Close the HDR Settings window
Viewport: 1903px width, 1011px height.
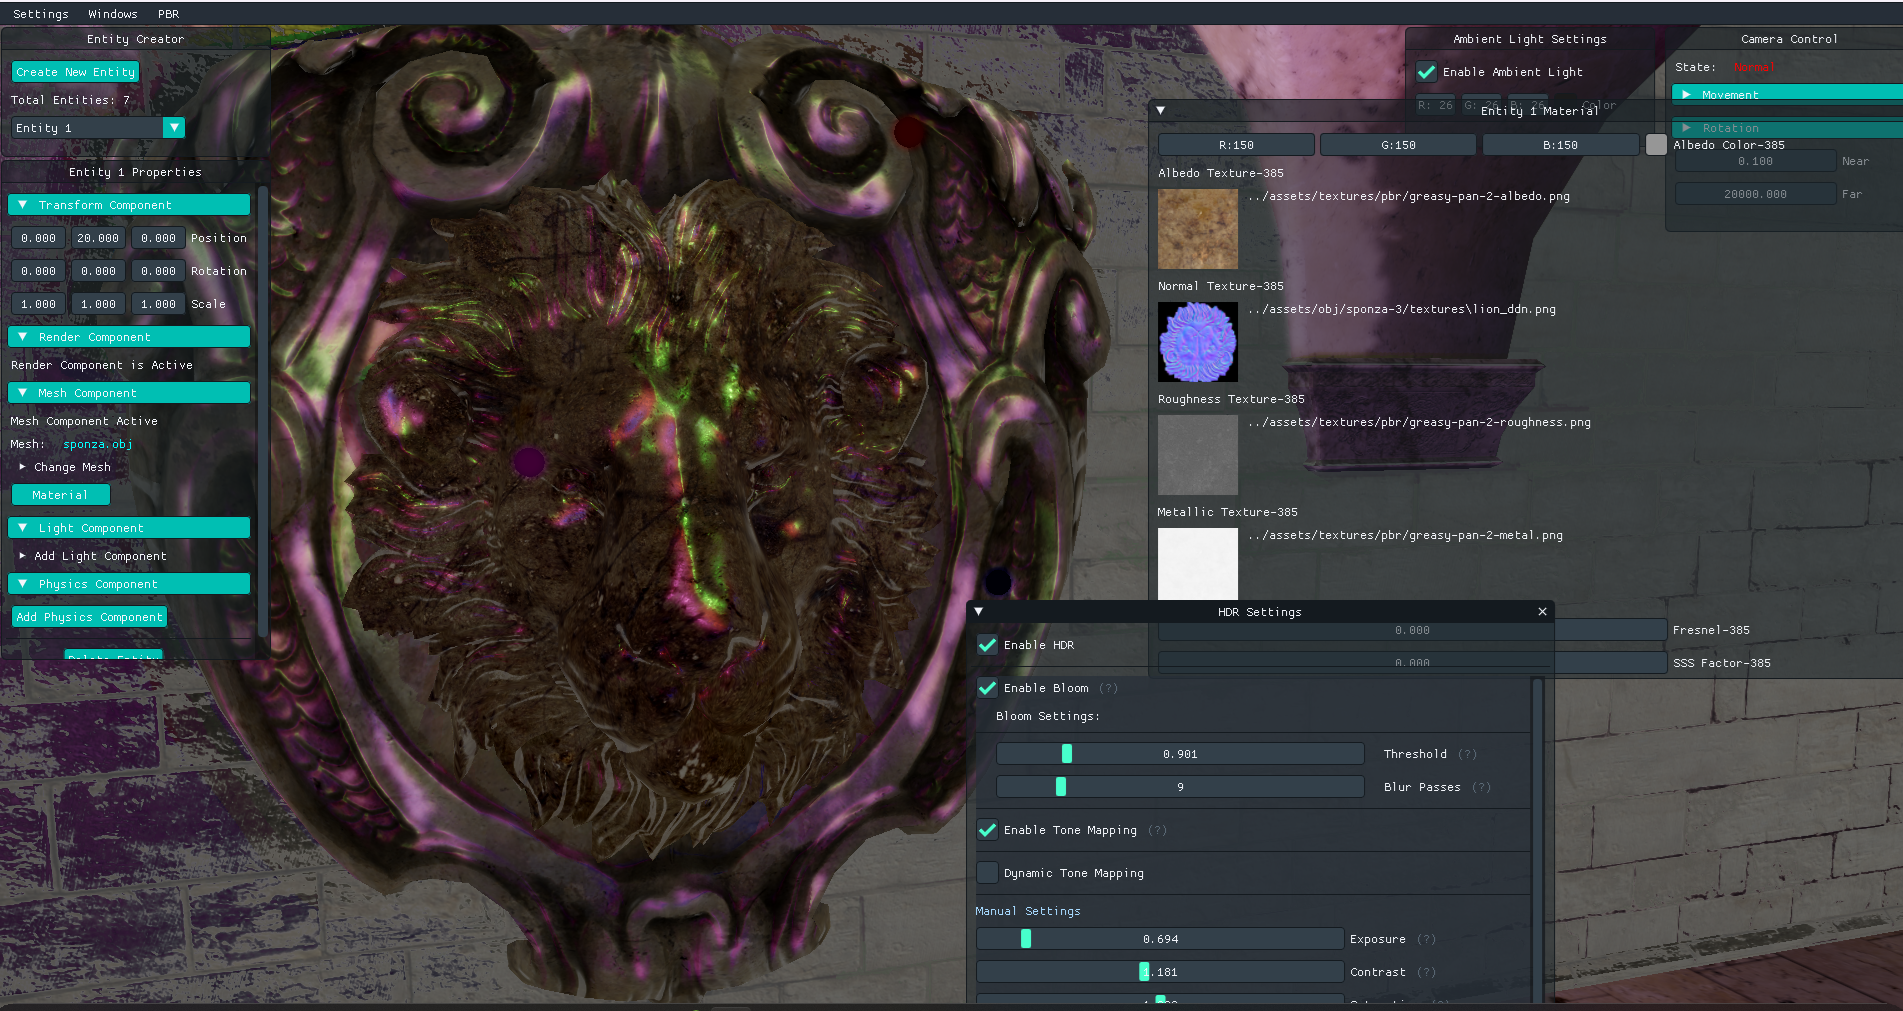(x=1542, y=612)
